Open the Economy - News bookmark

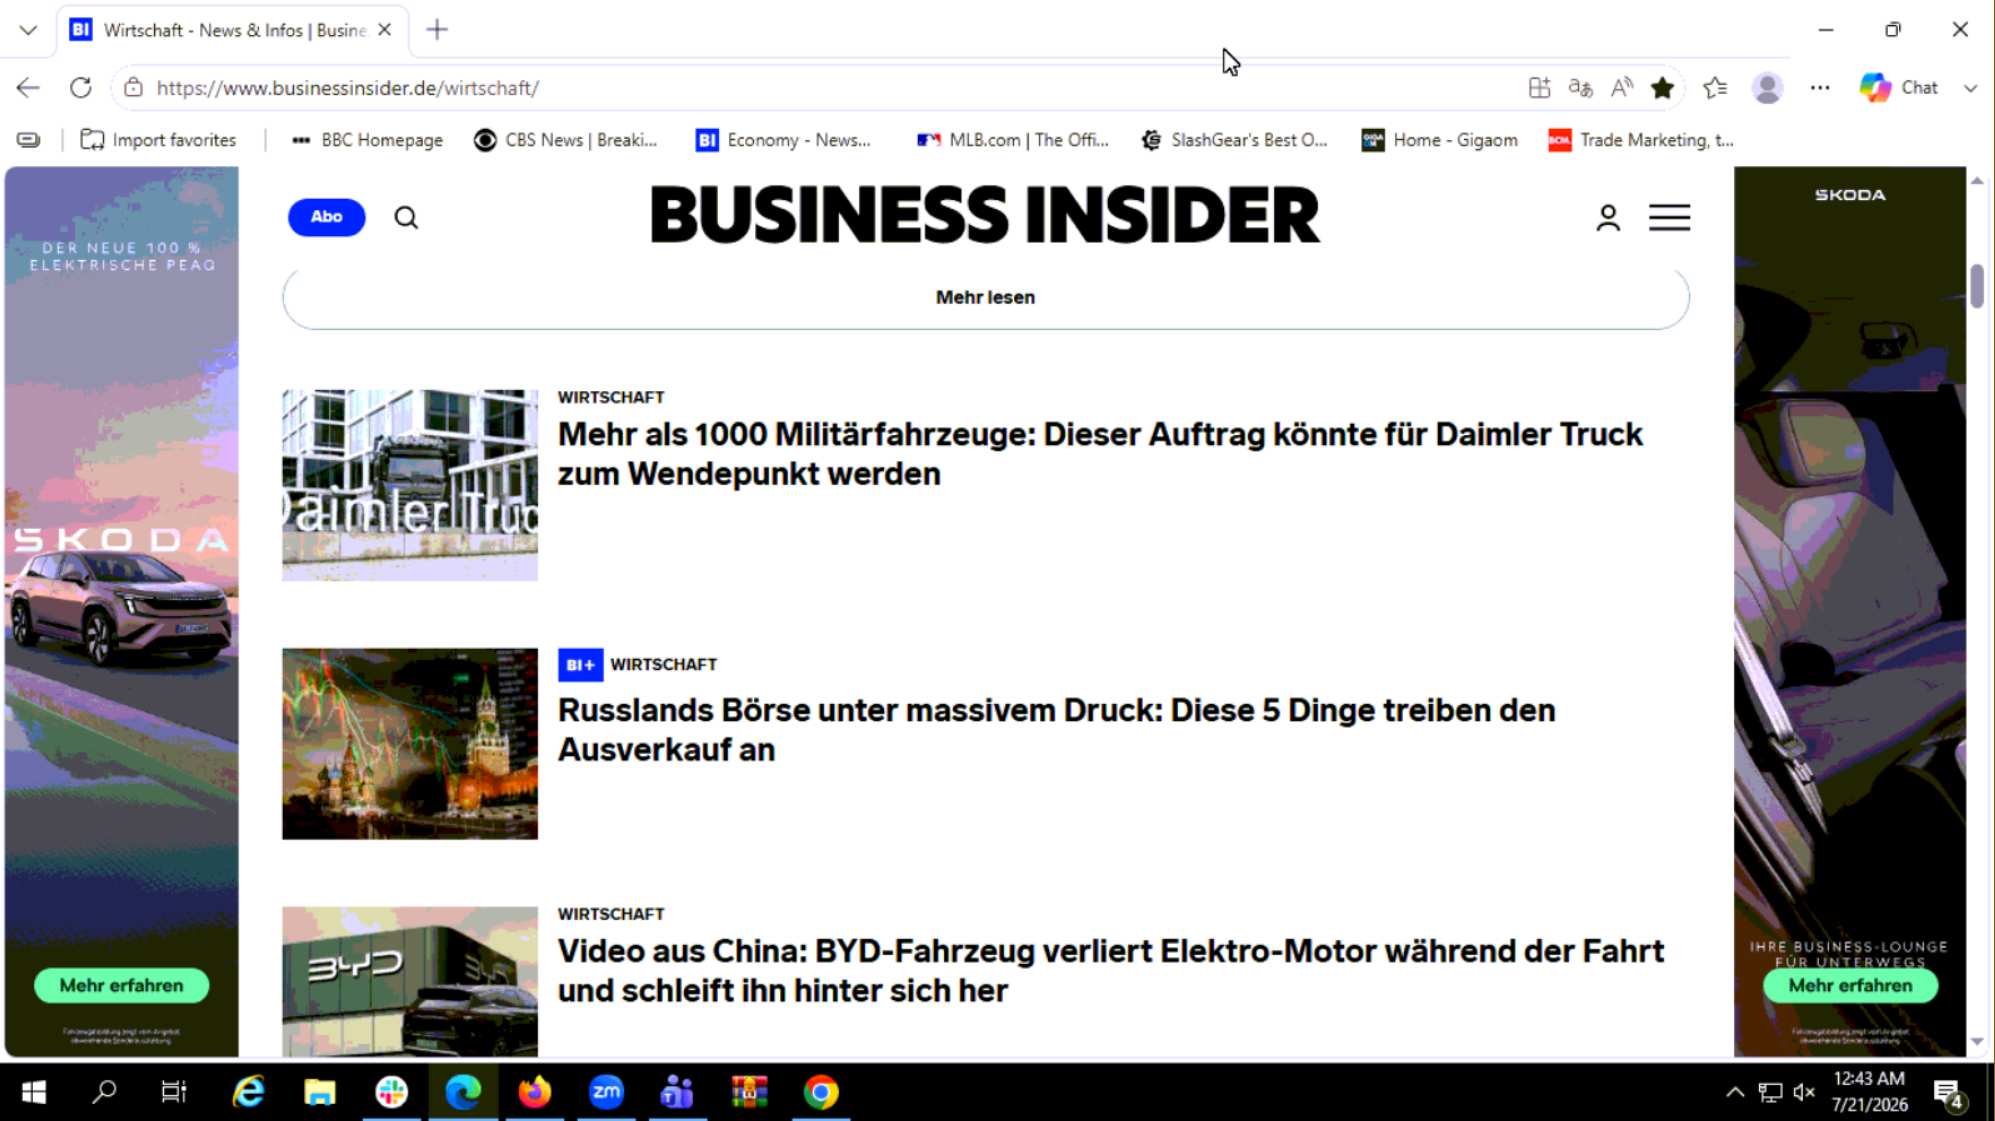(x=784, y=140)
